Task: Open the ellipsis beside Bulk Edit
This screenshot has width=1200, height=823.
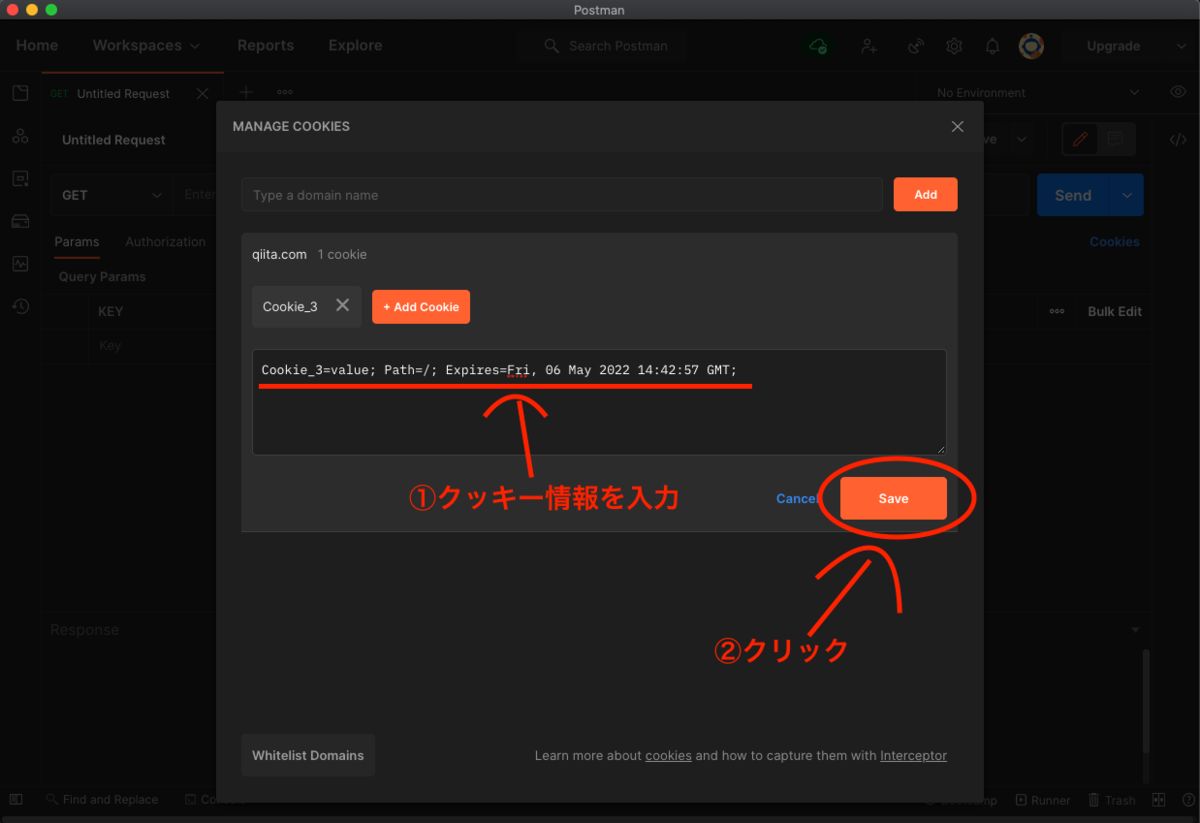Action: (1057, 311)
